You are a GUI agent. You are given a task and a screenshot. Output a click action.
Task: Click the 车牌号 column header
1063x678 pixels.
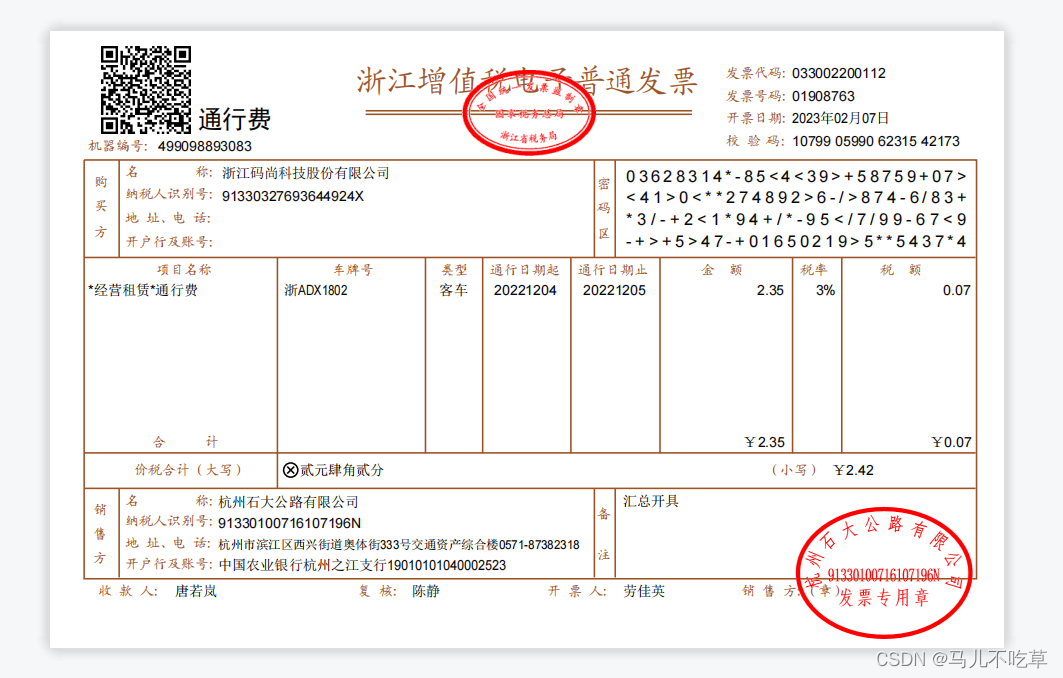pos(353,270)
